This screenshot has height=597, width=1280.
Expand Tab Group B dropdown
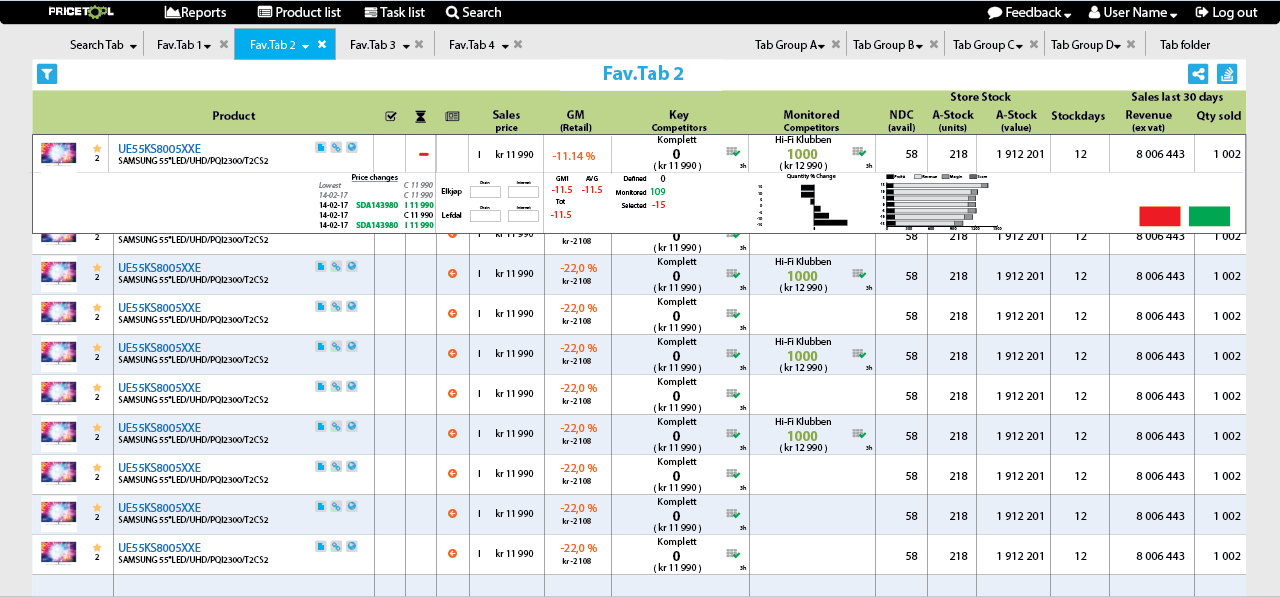pyautogui.click(x=918, y=46)
